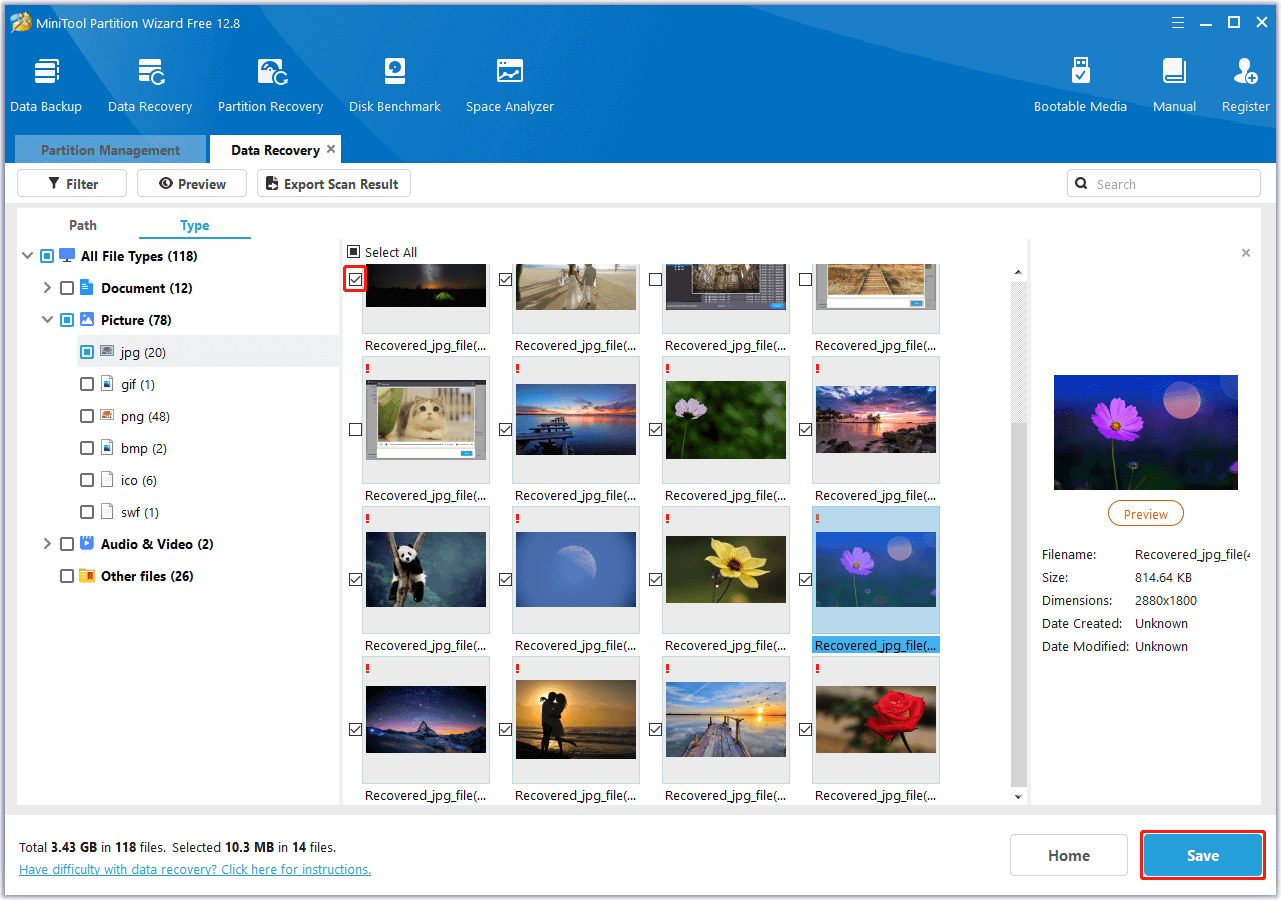Click Export Scan Result button

(334, 184)
